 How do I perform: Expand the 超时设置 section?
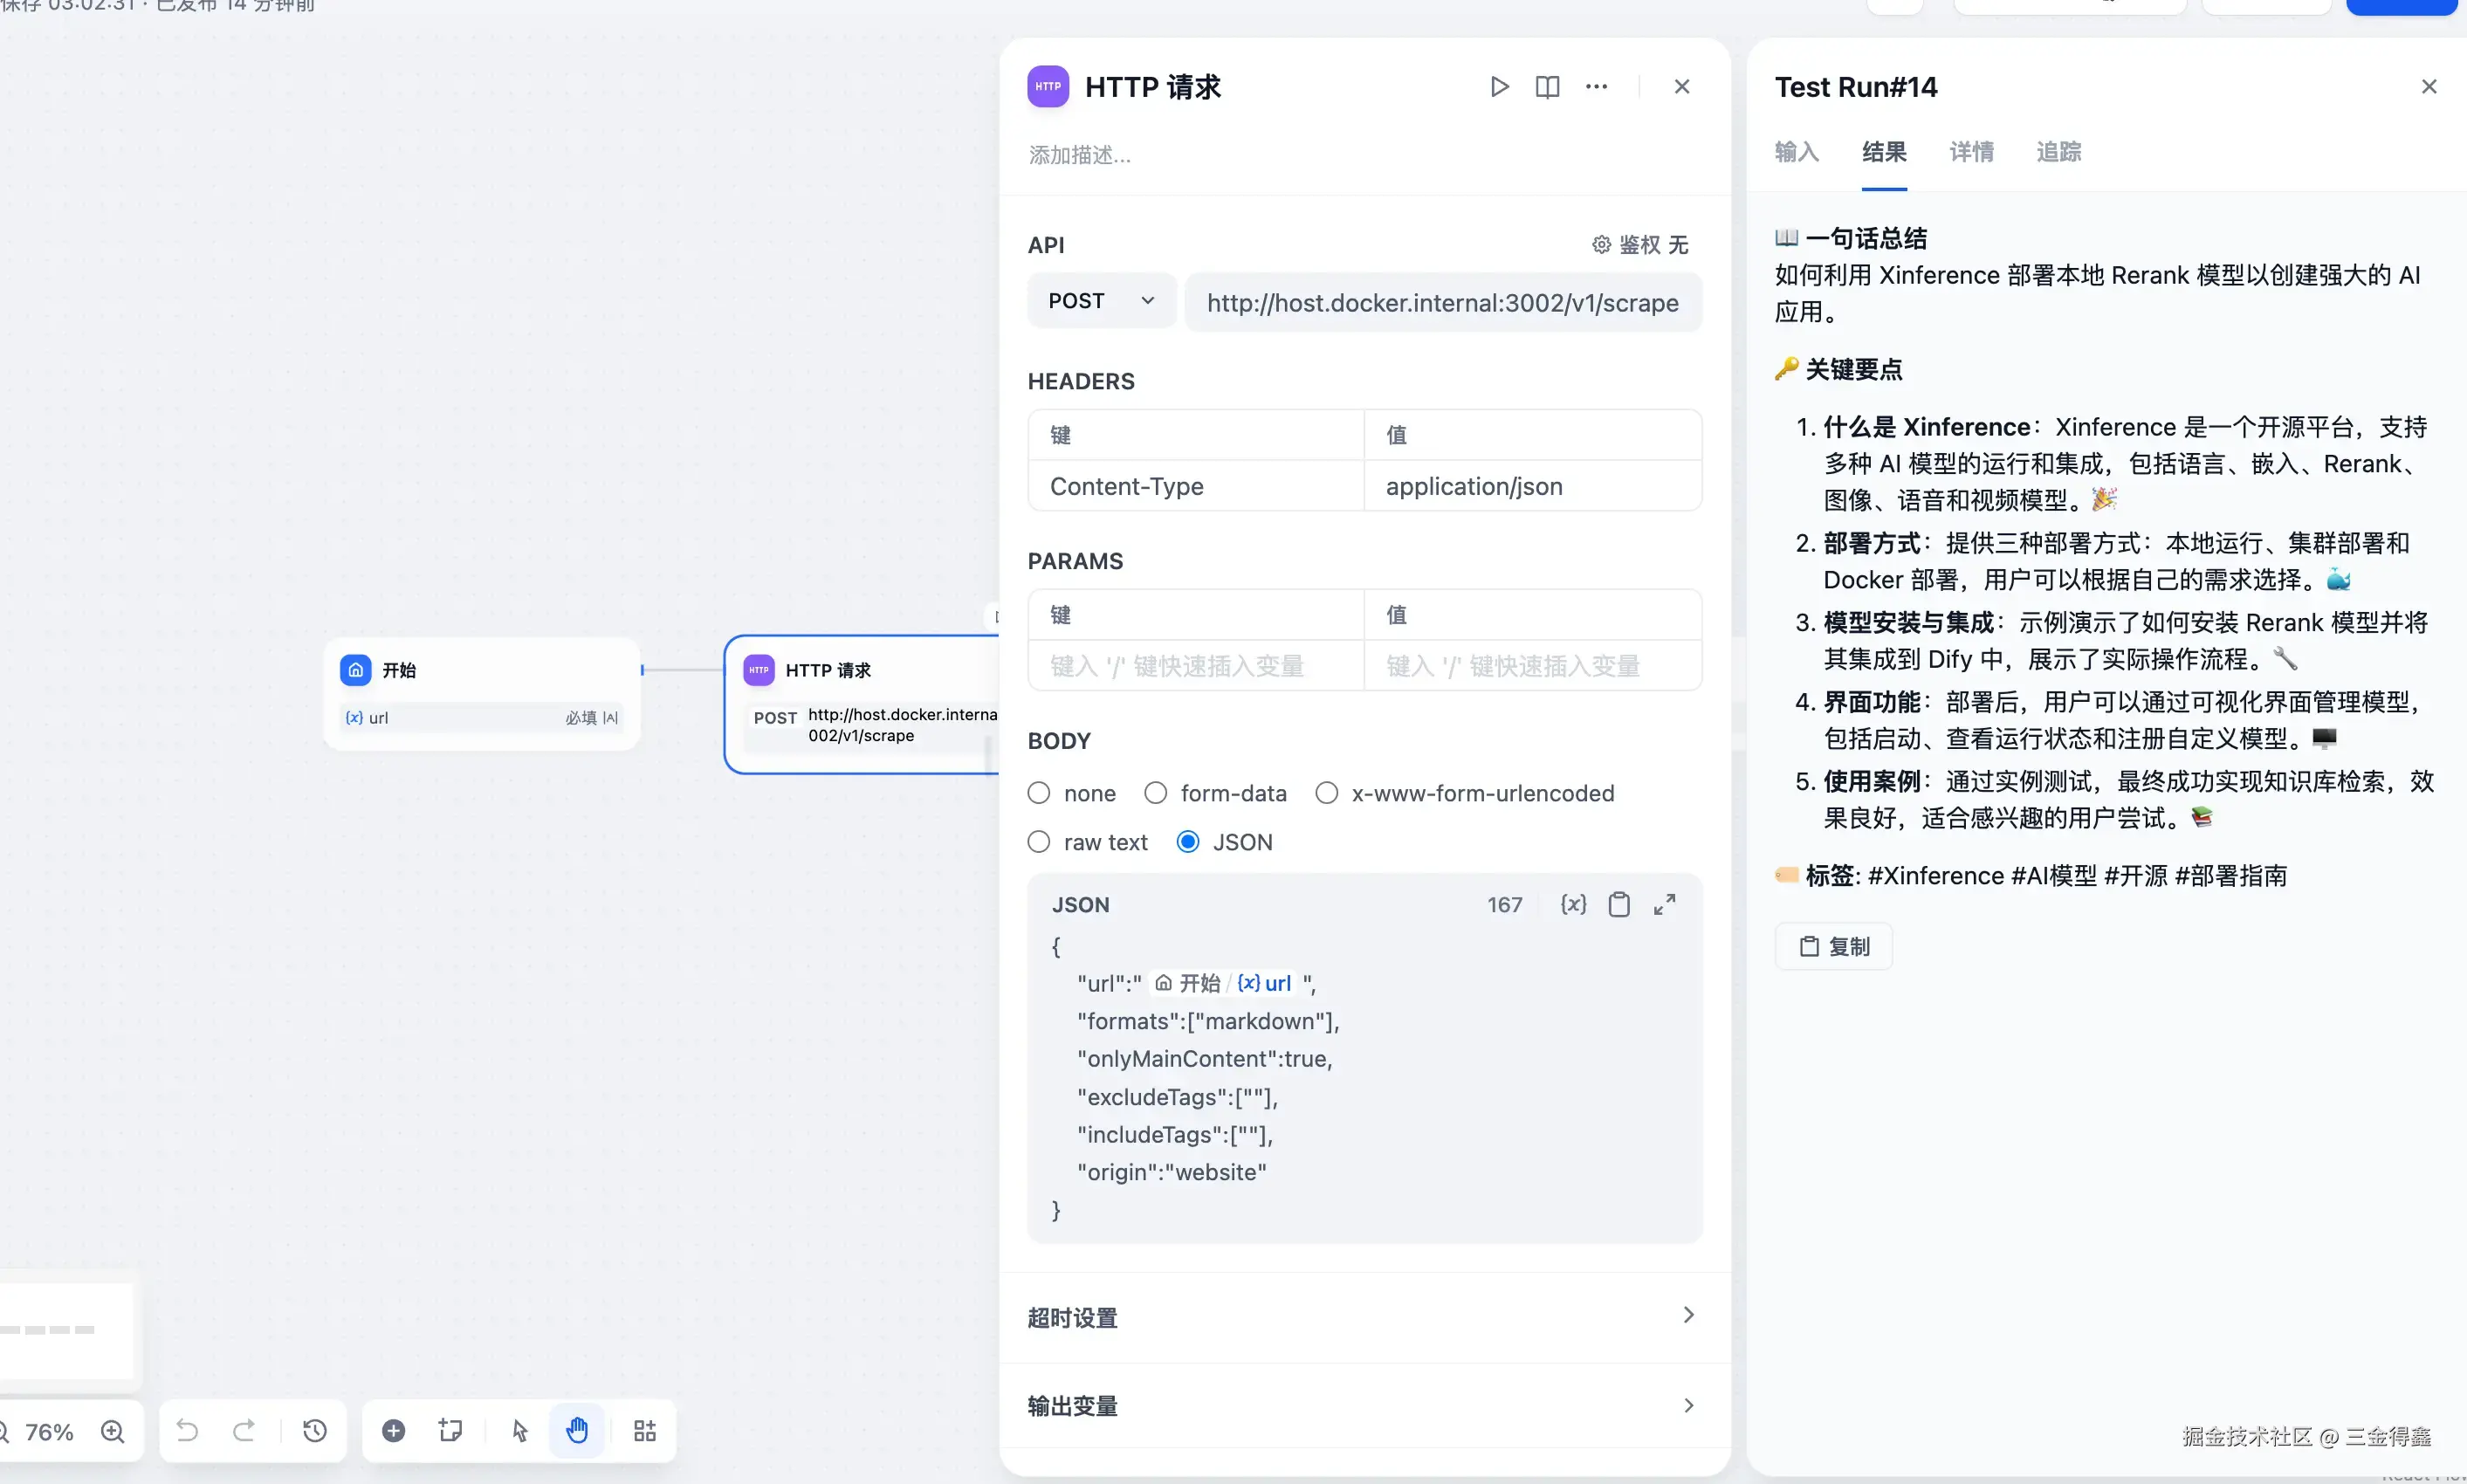pyautogui.click(x=1364, y=1316)
